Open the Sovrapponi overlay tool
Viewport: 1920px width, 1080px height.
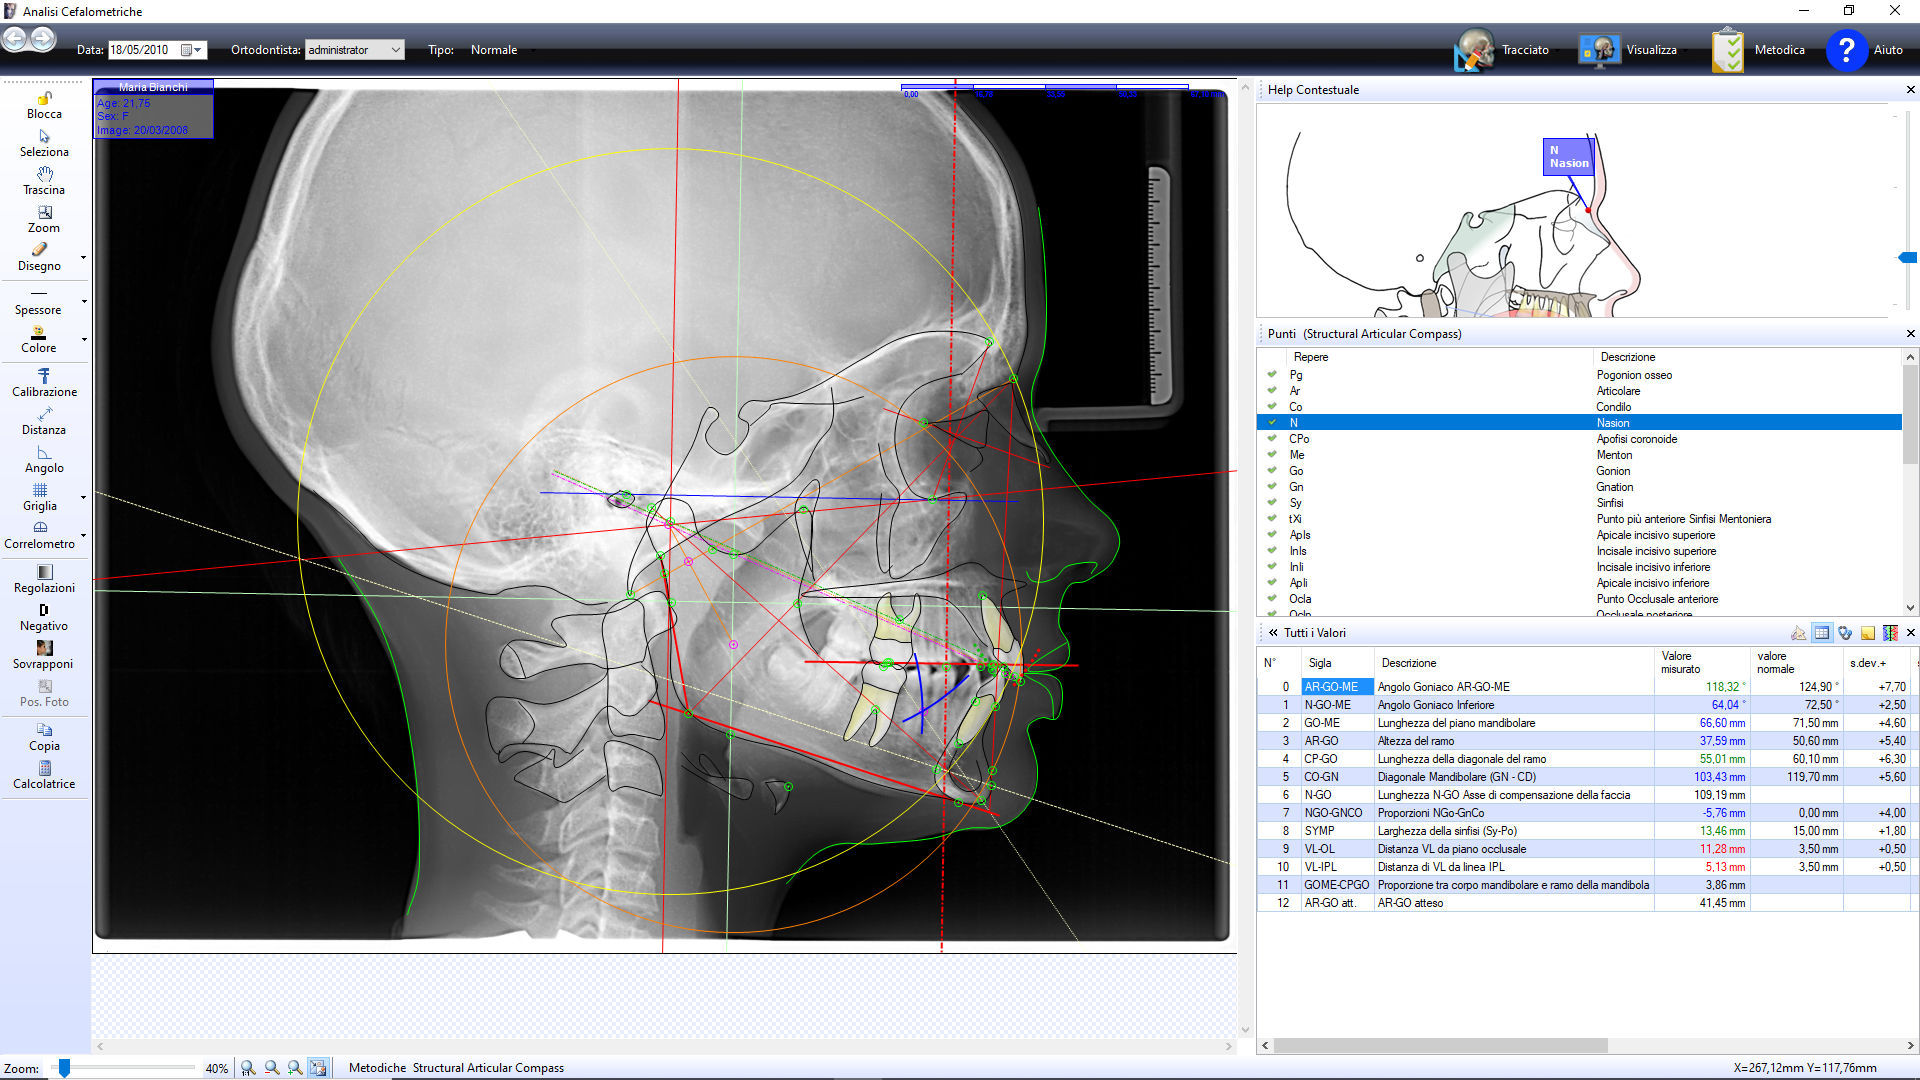tap(44, 654)
